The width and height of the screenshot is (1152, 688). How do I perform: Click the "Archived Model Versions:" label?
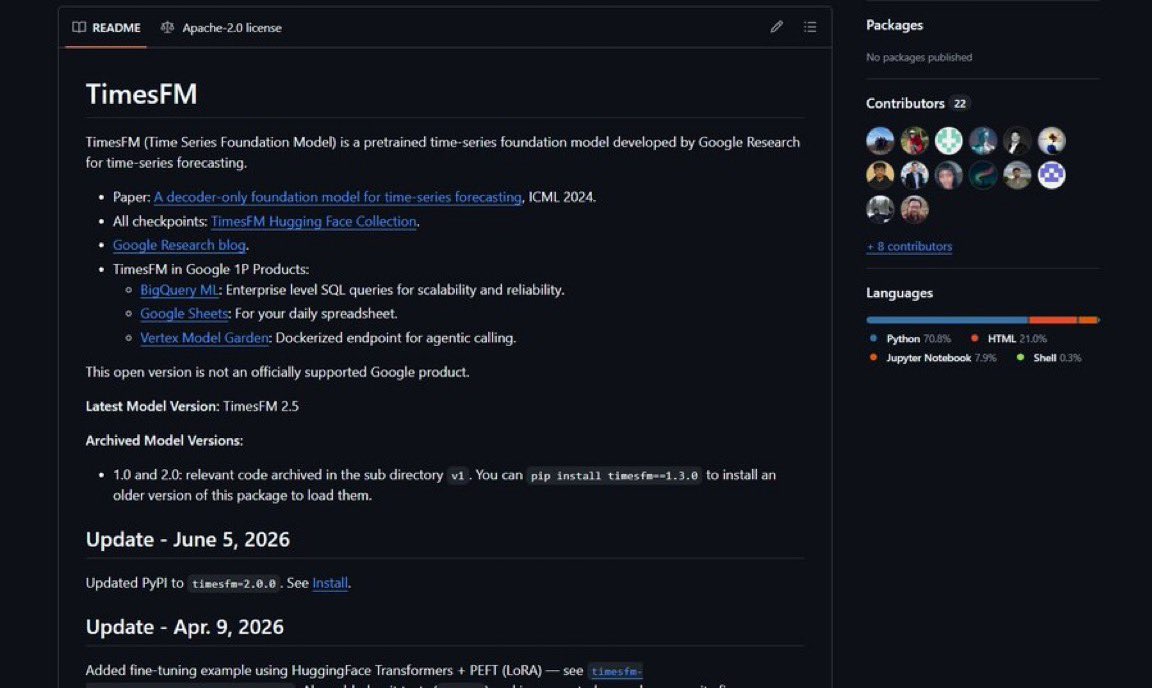tap(164, 440)
